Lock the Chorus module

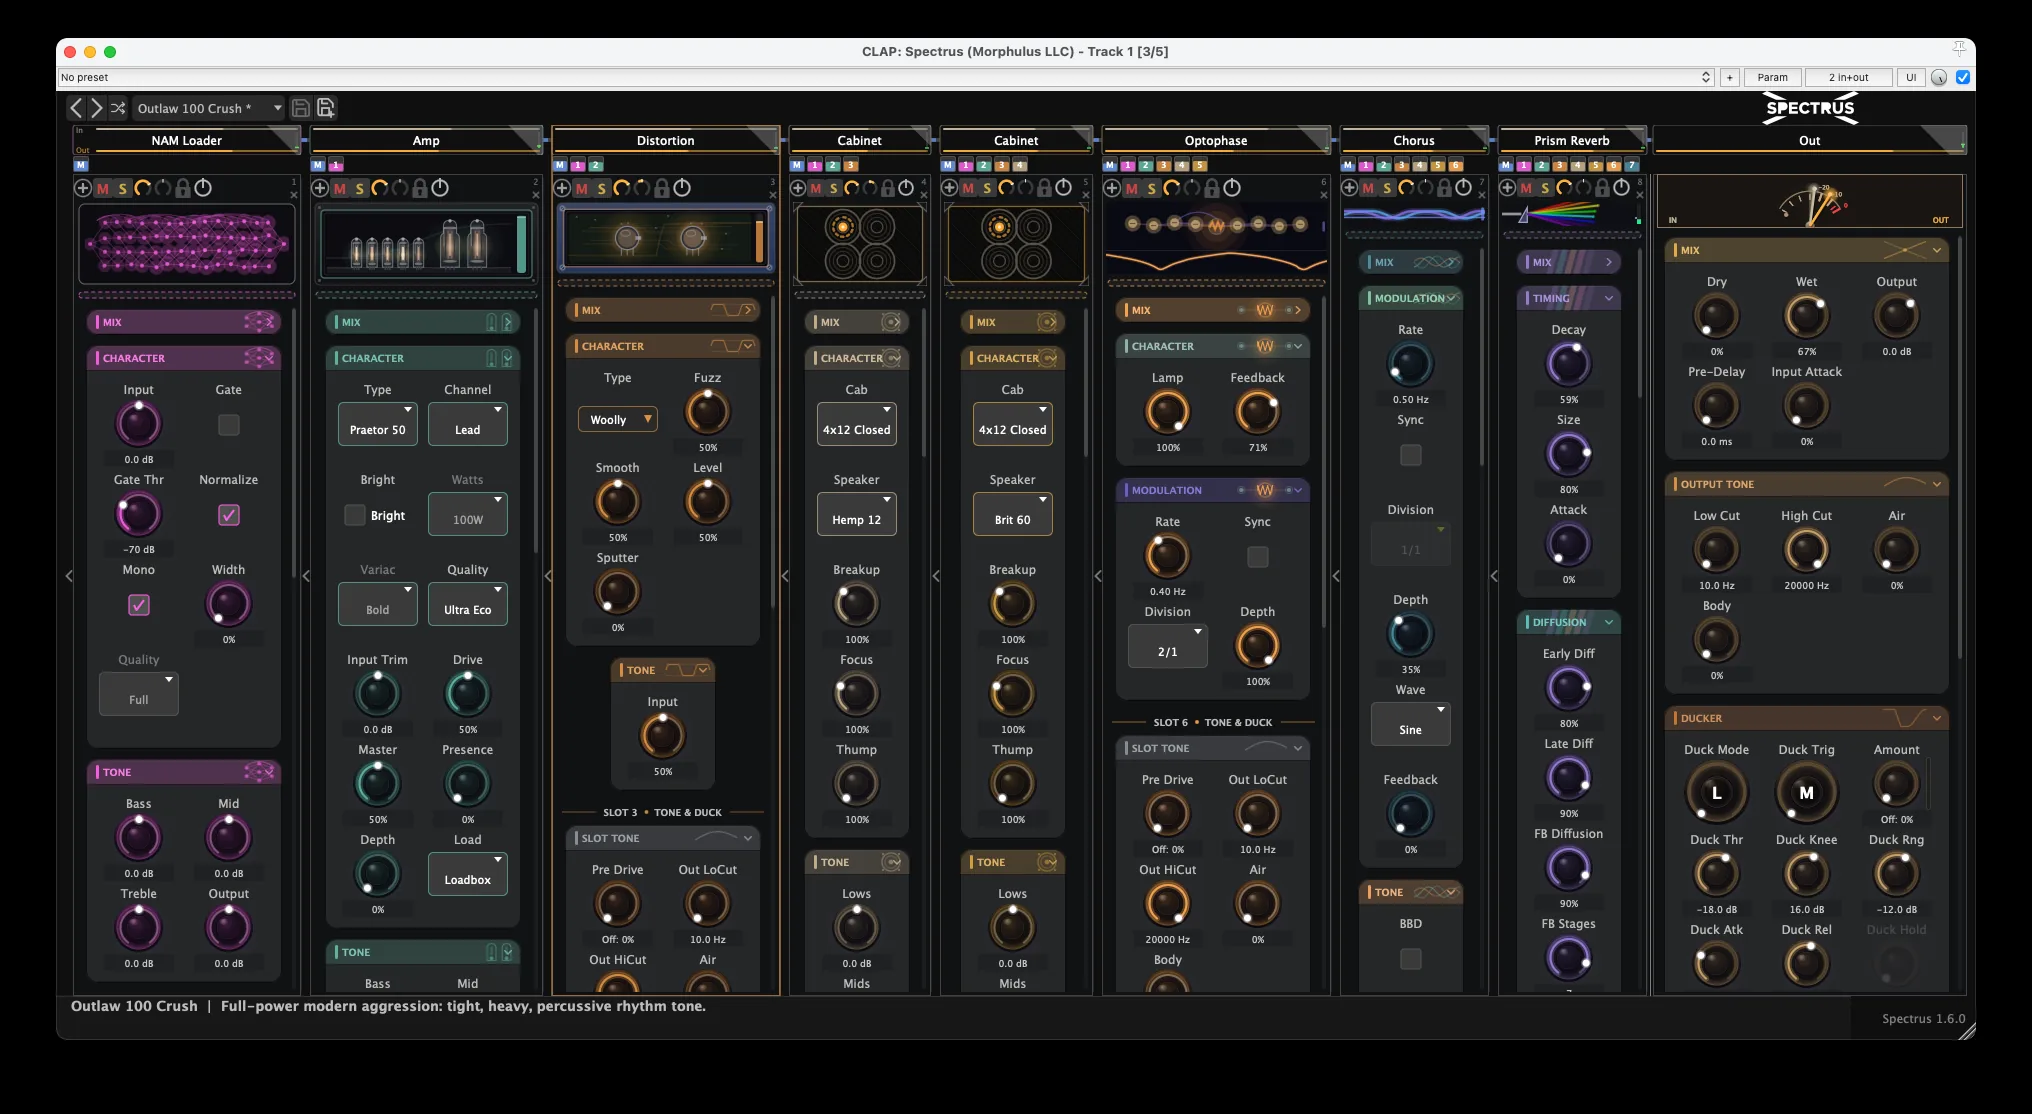(1444, 188)
